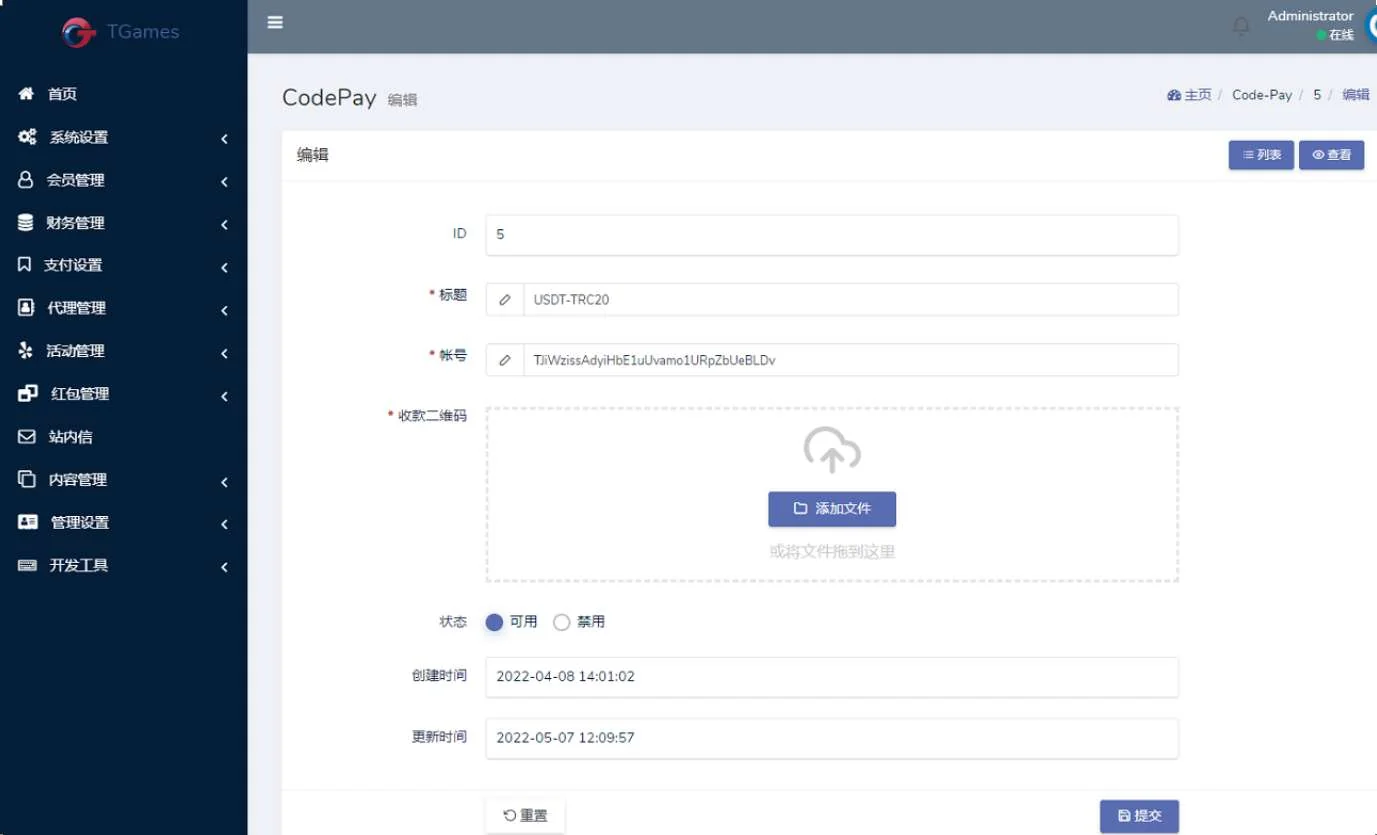Viewport: 1377px width, 835px height.
Task: Open the 会员管理 sidebar menu
Action: pyautogui.click(x=75, y=180)
